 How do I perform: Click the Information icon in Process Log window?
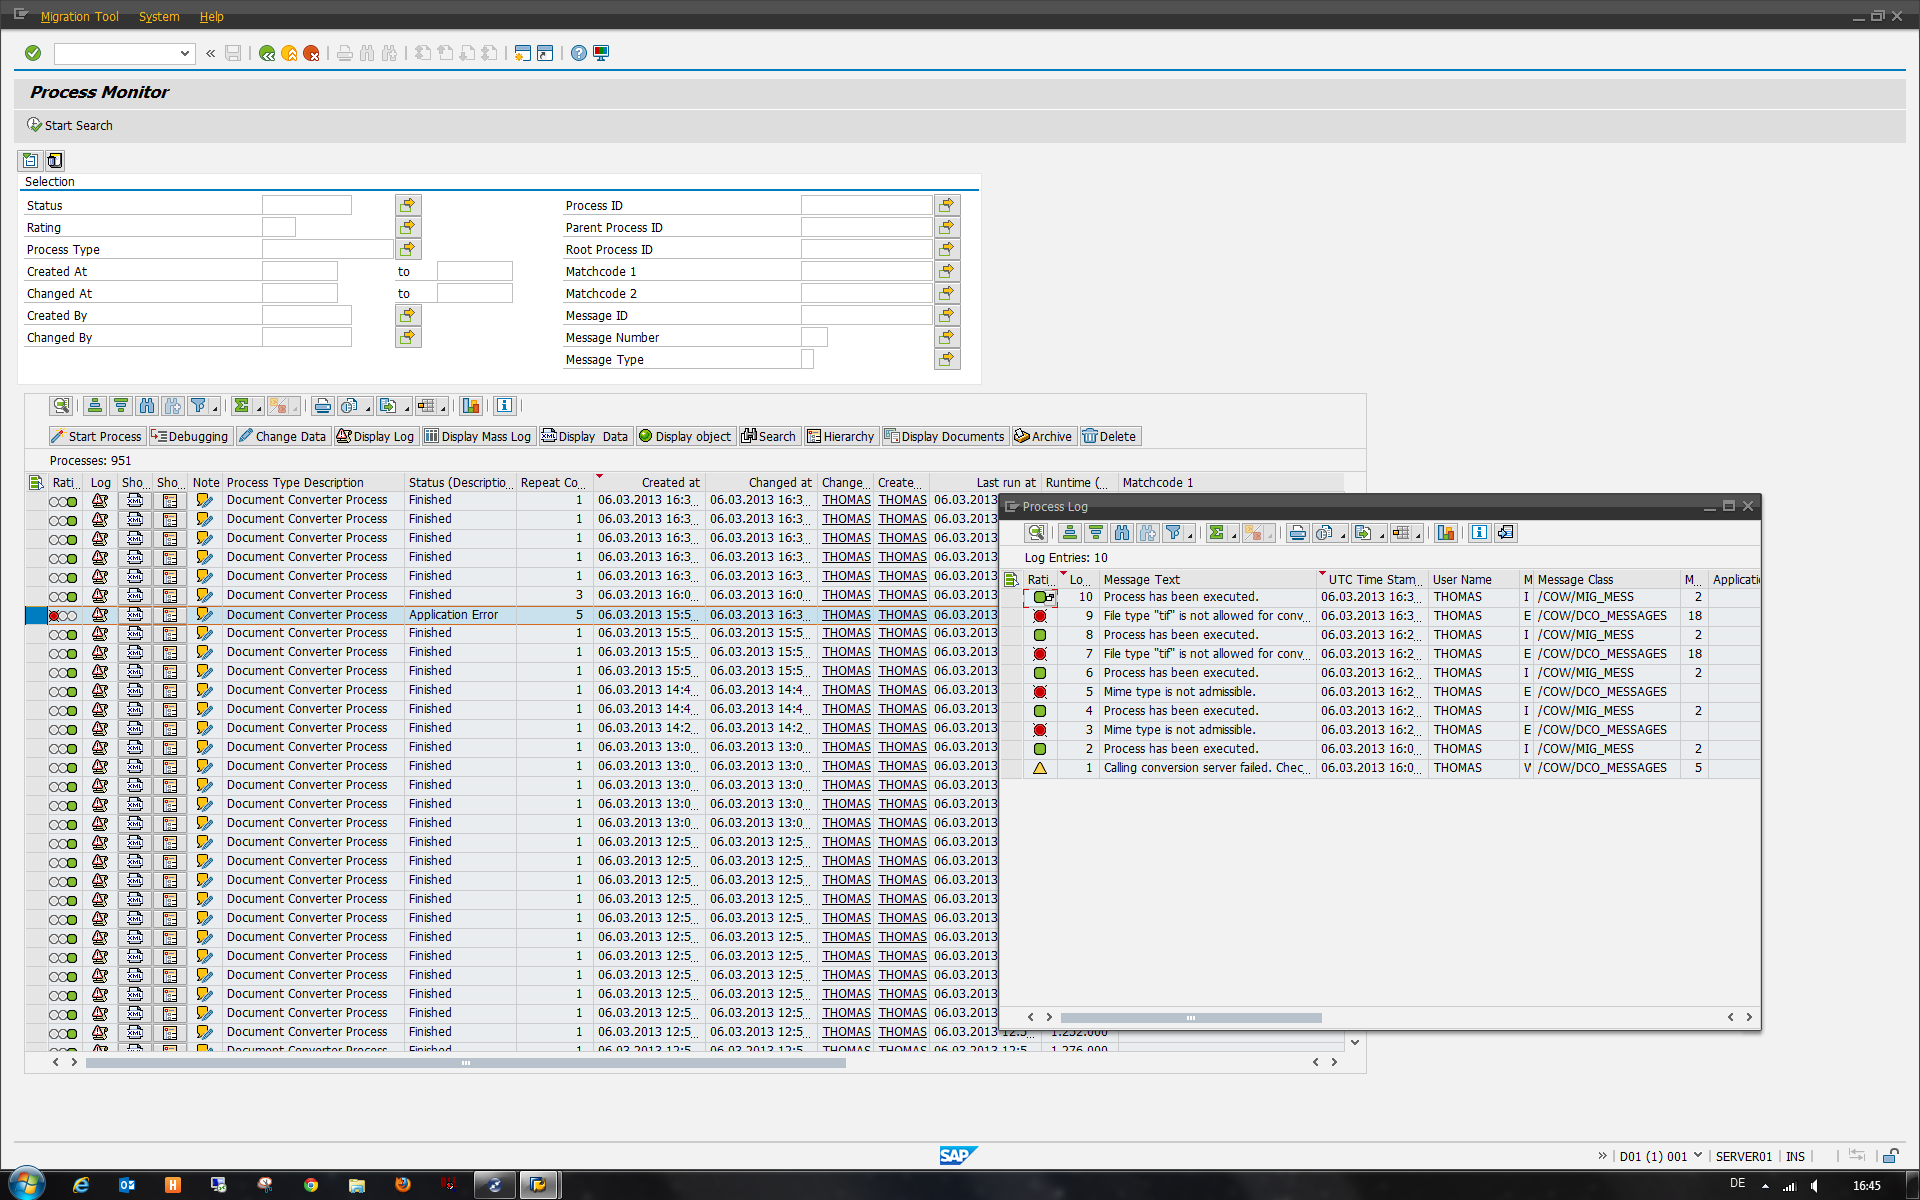(x=1479, y=533)
